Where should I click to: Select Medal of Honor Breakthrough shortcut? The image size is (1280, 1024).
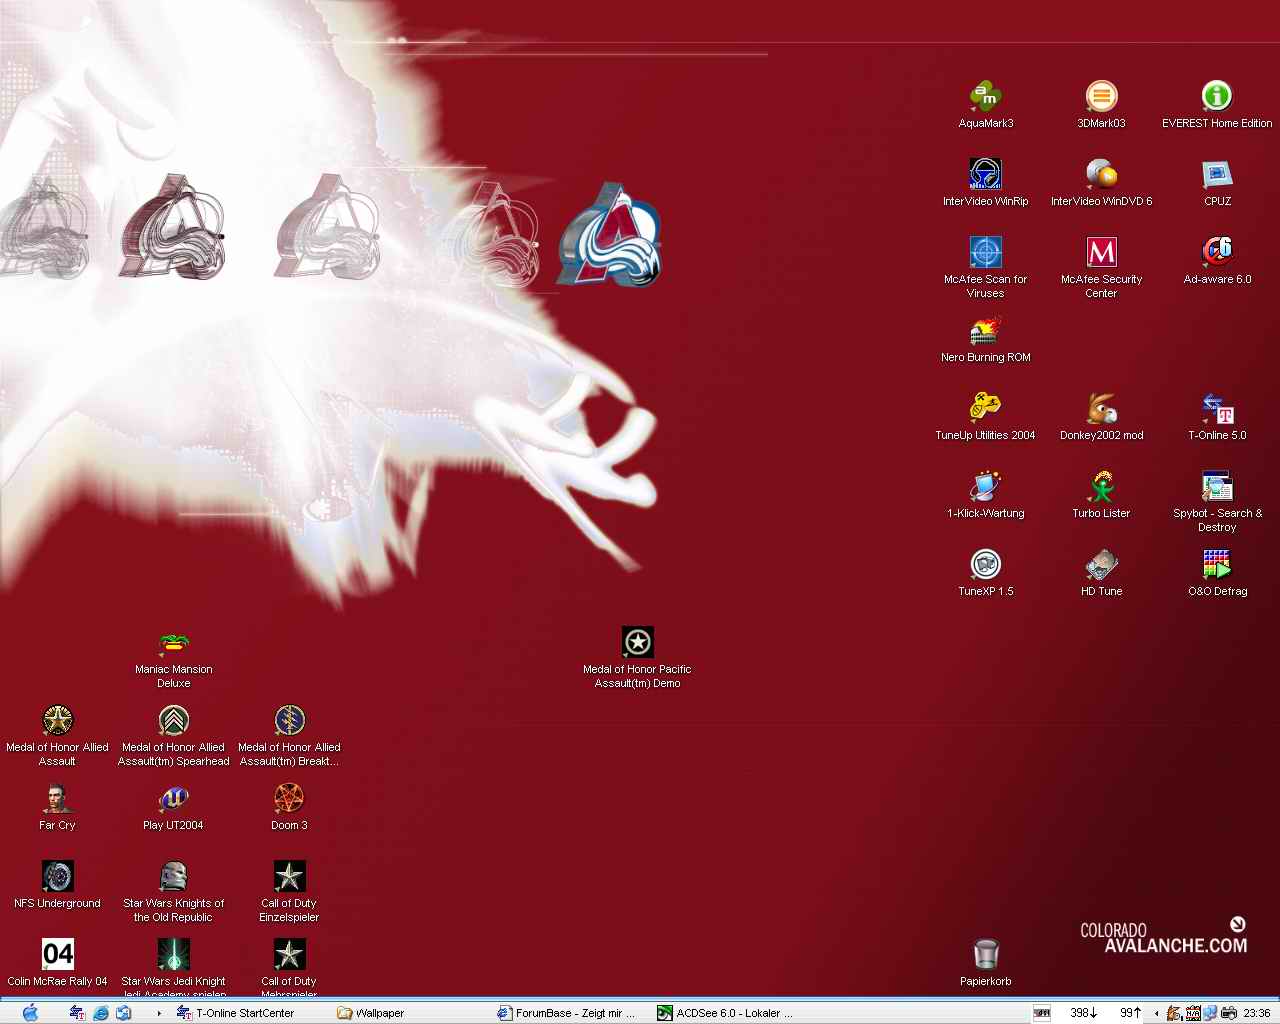[289, 720]
